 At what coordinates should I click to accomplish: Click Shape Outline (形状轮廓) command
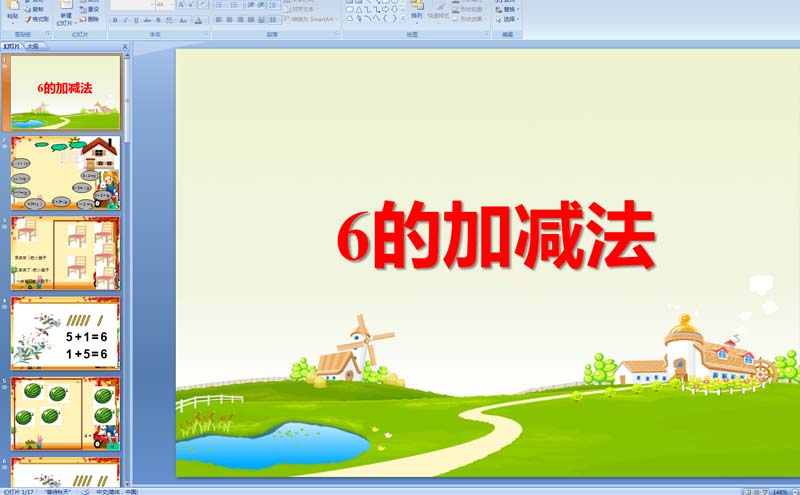(469, 9)
